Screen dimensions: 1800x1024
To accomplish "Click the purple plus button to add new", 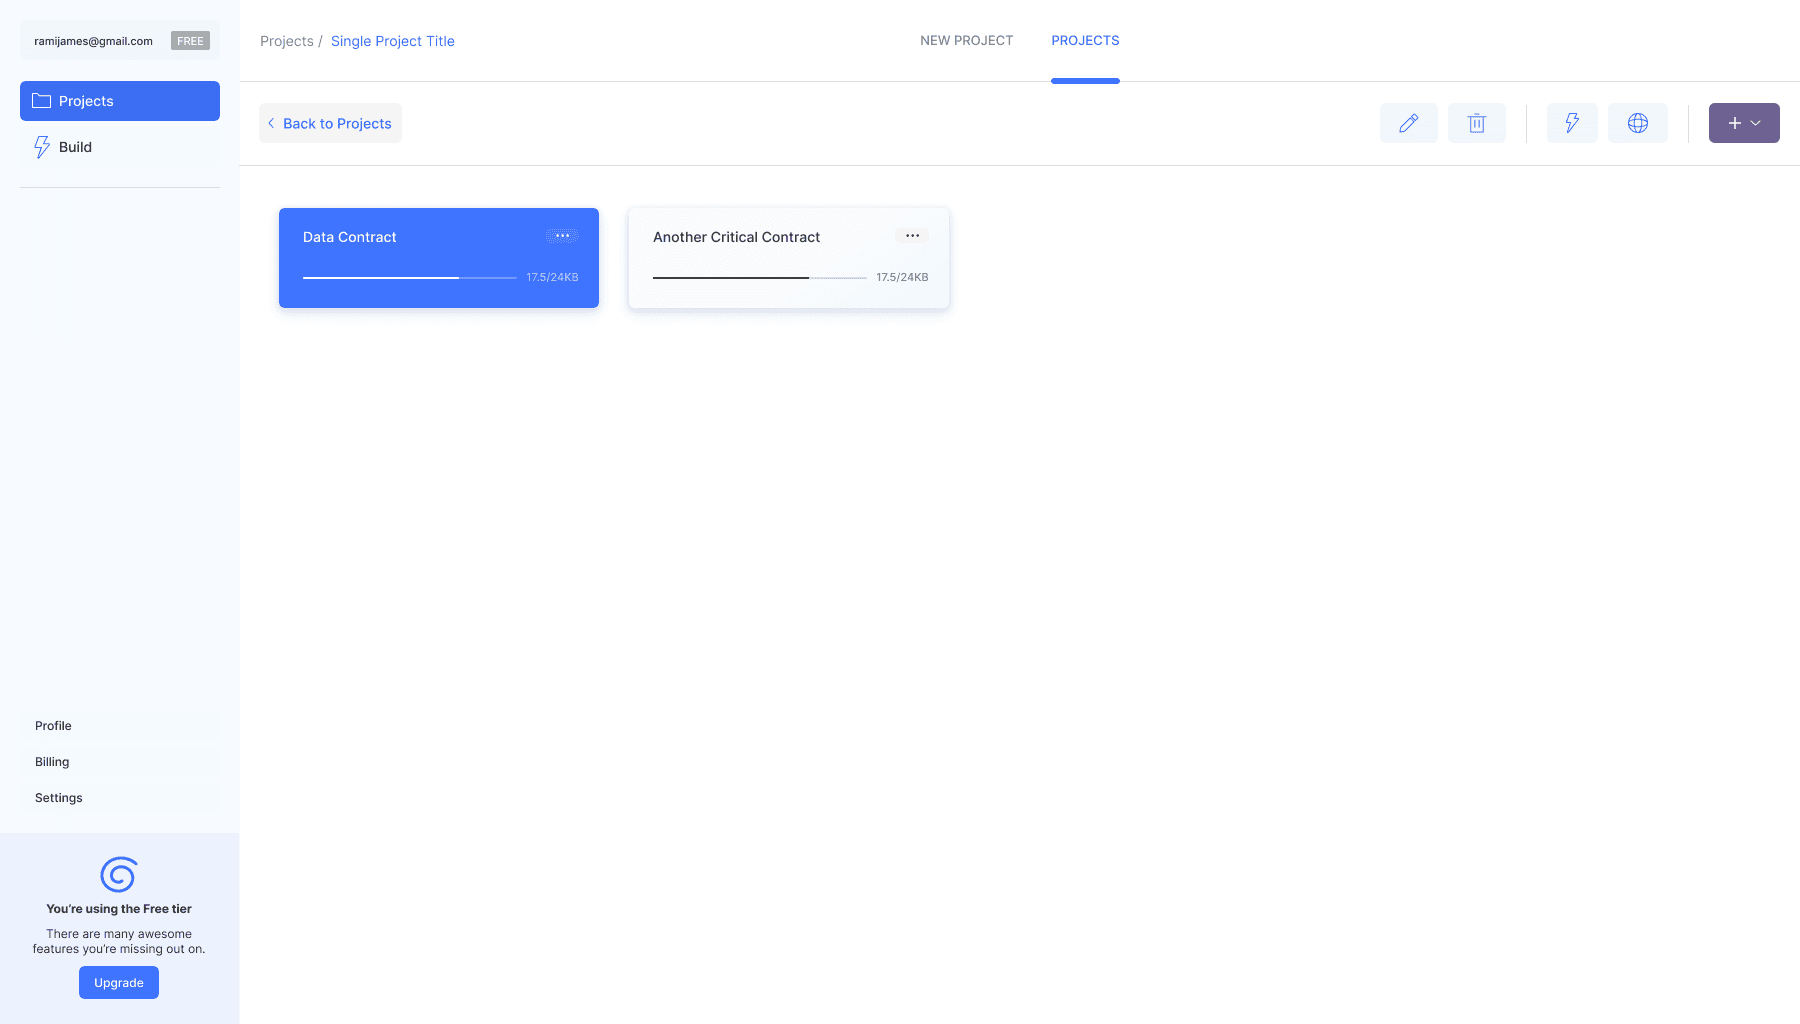I will [x=1732, y=122].
